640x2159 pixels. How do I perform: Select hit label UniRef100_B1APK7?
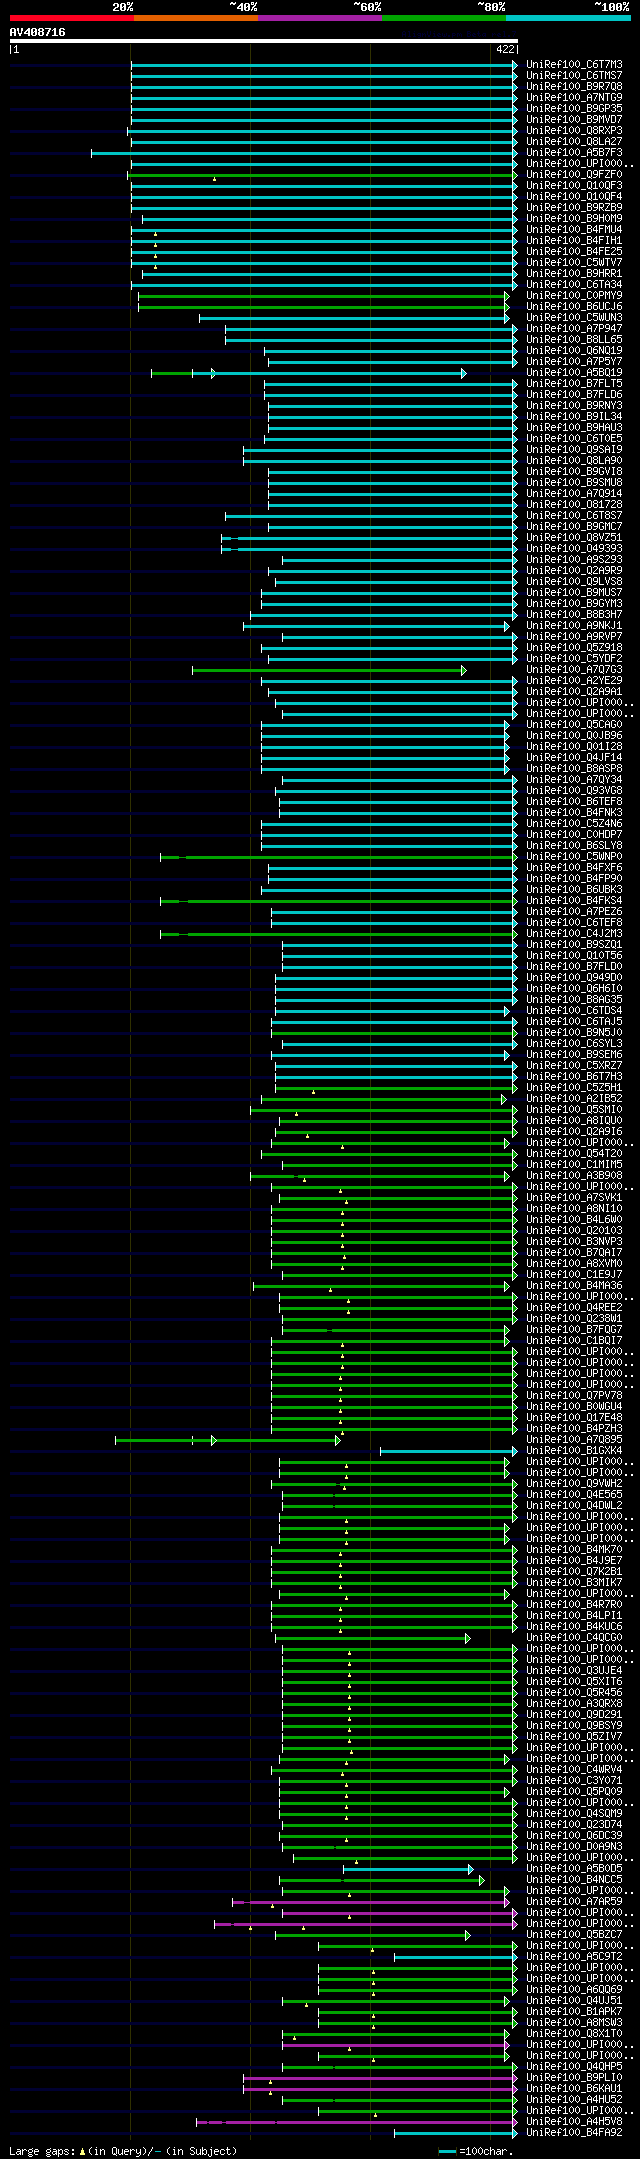coord(574,2011)
